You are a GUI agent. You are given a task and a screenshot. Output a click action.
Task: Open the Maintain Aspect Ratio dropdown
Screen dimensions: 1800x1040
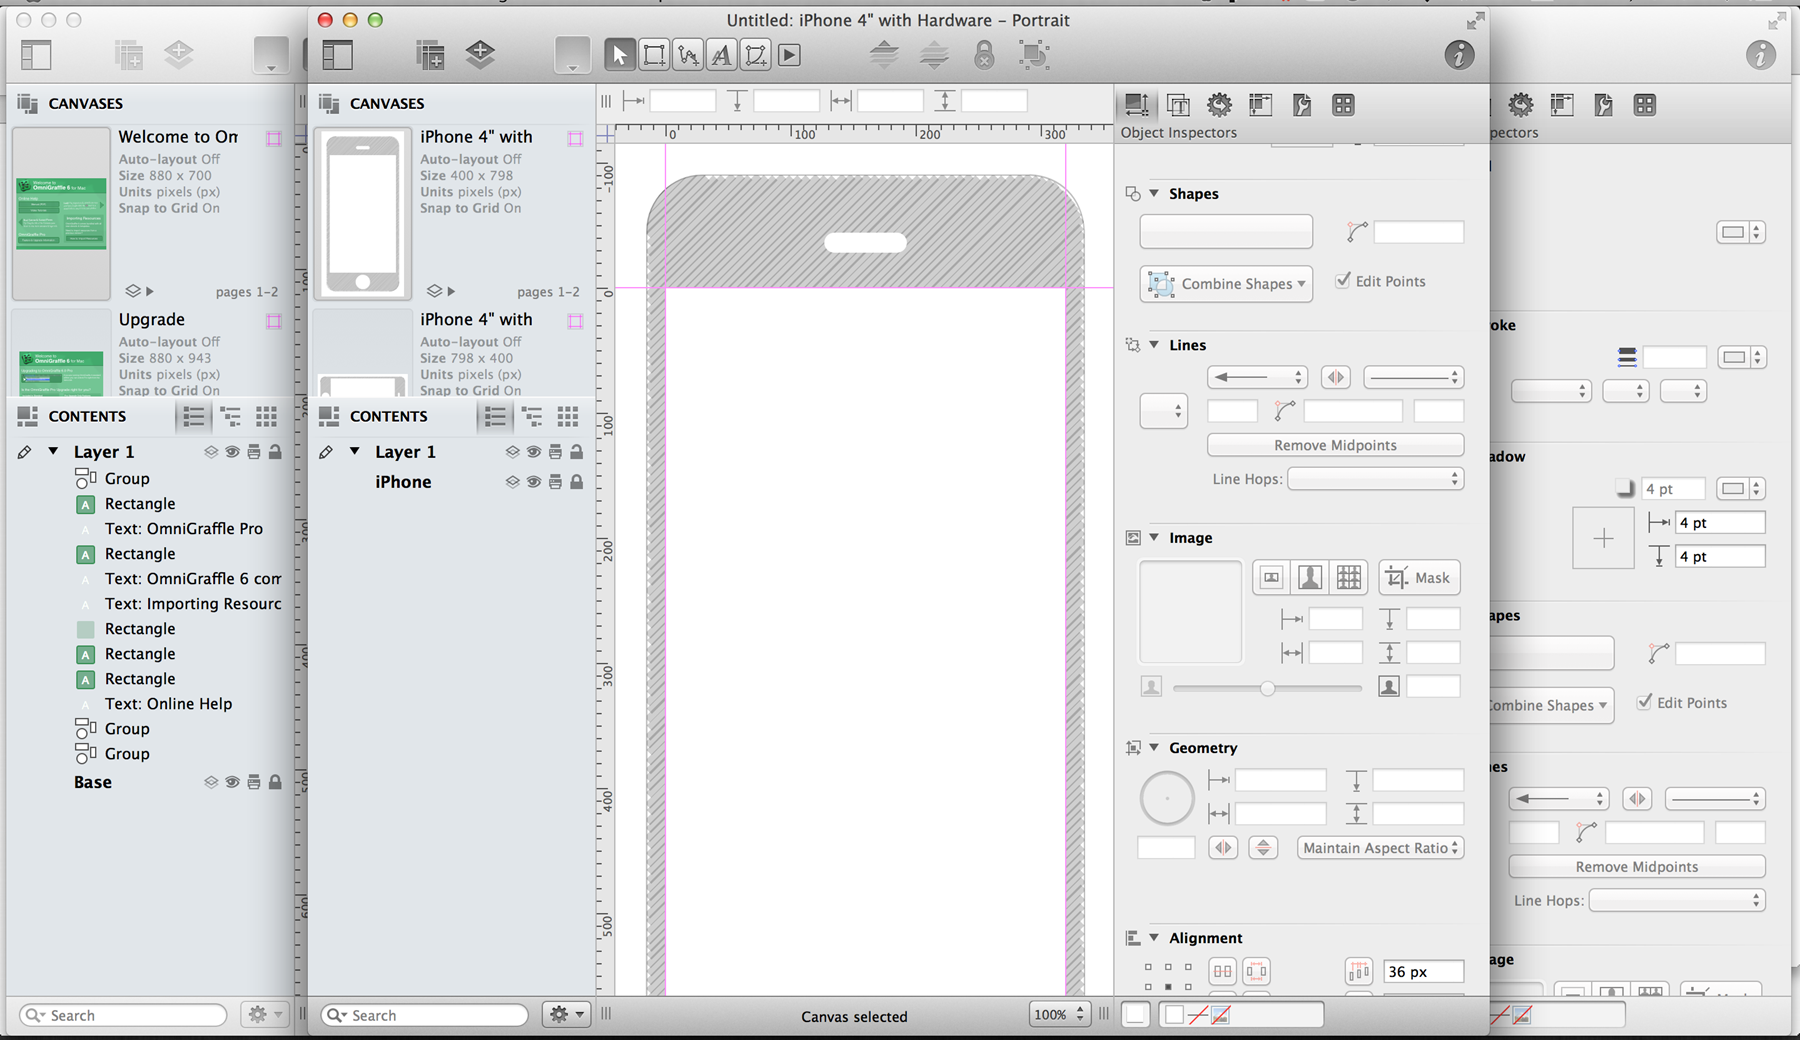[x=1381, y=848]
